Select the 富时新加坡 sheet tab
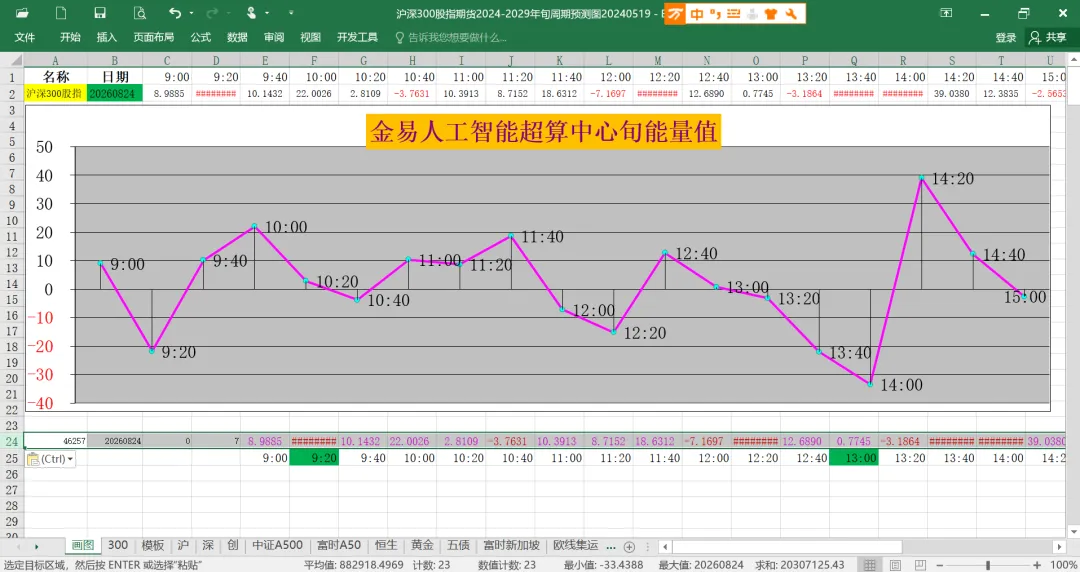Viewport: 1080px width, 572px height. click(x=511, y=545)
